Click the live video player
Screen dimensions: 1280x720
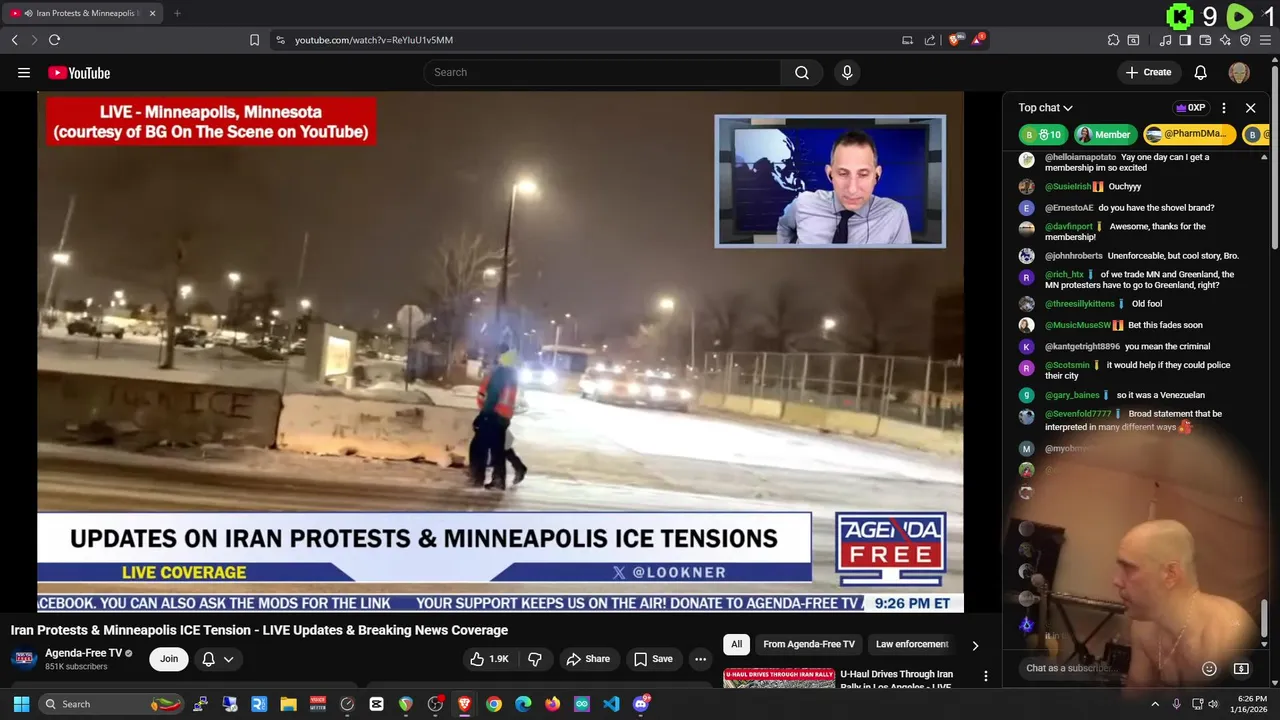tap(500, 352)
